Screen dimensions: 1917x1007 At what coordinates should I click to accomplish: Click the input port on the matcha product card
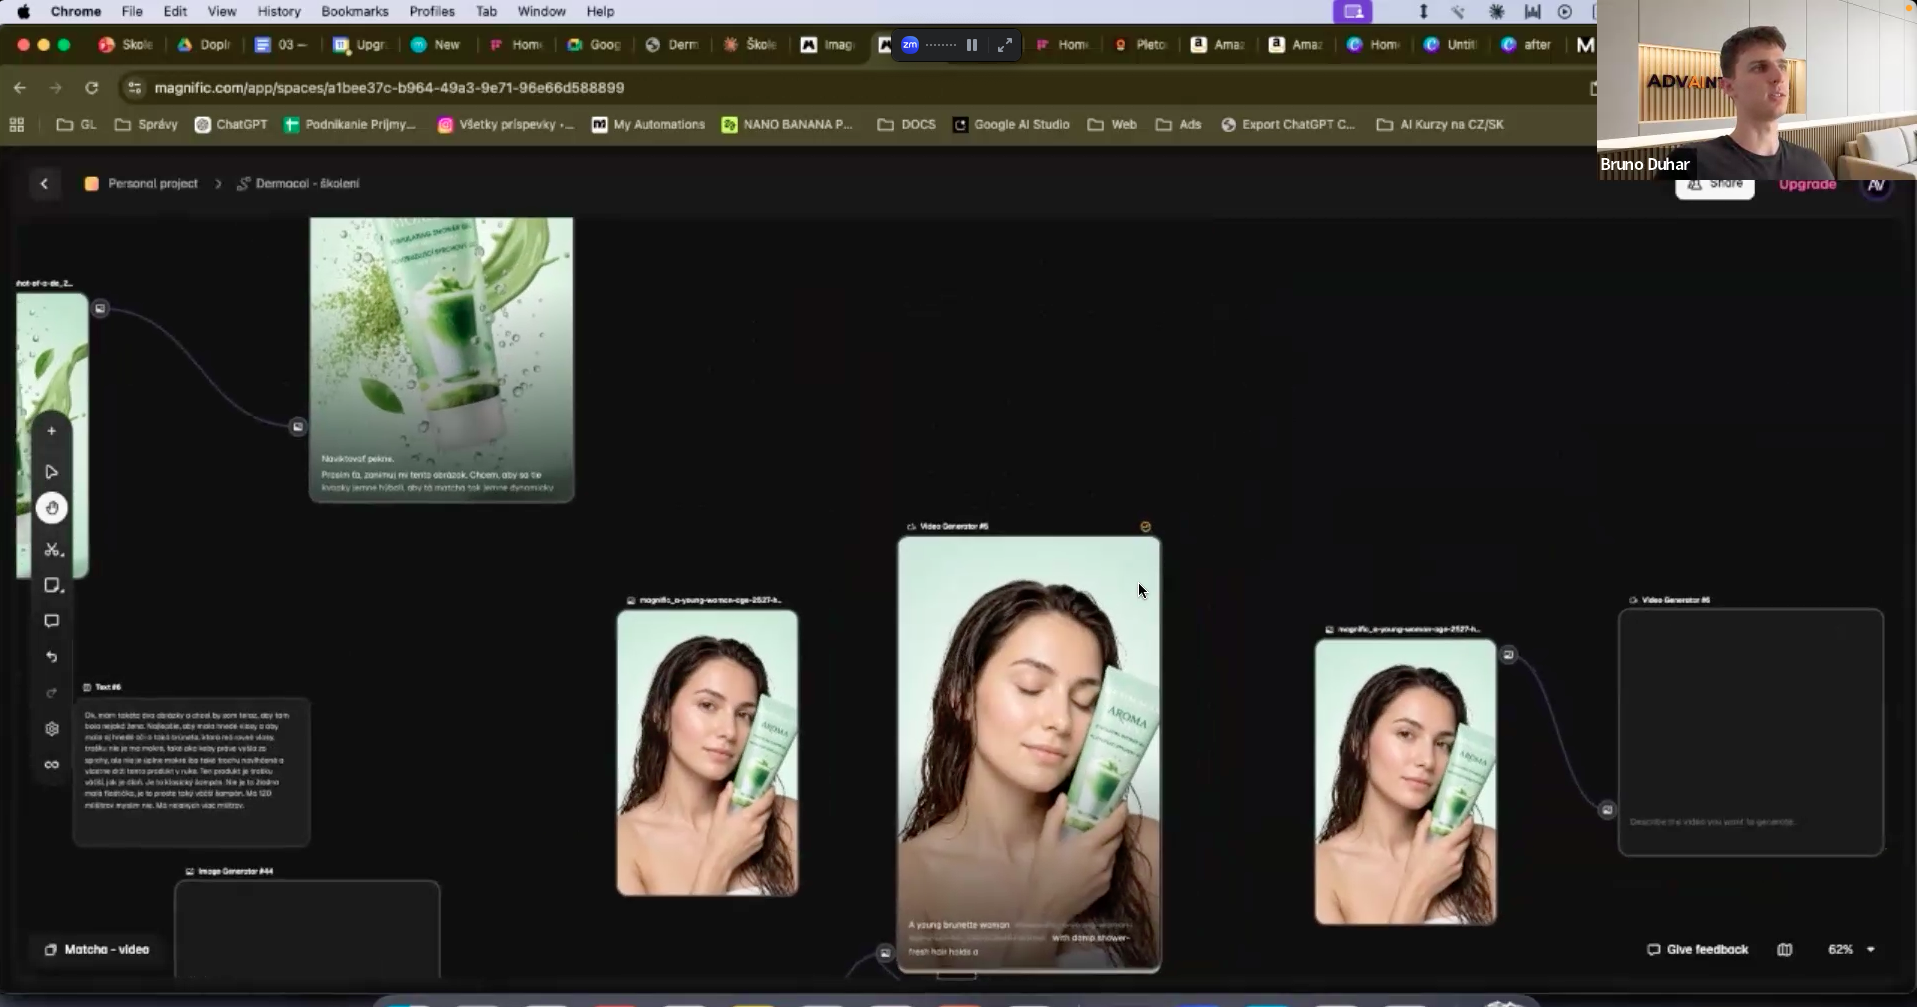click(297, 427)
